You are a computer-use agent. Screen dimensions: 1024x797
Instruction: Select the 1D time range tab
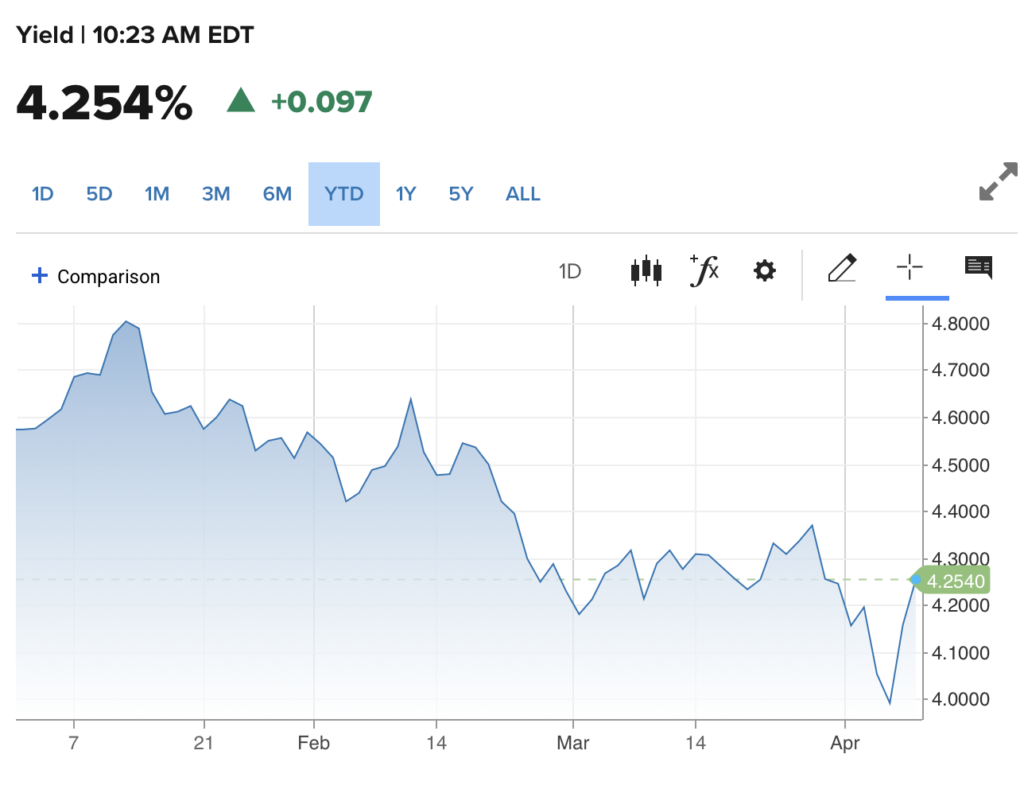(42, 194)
